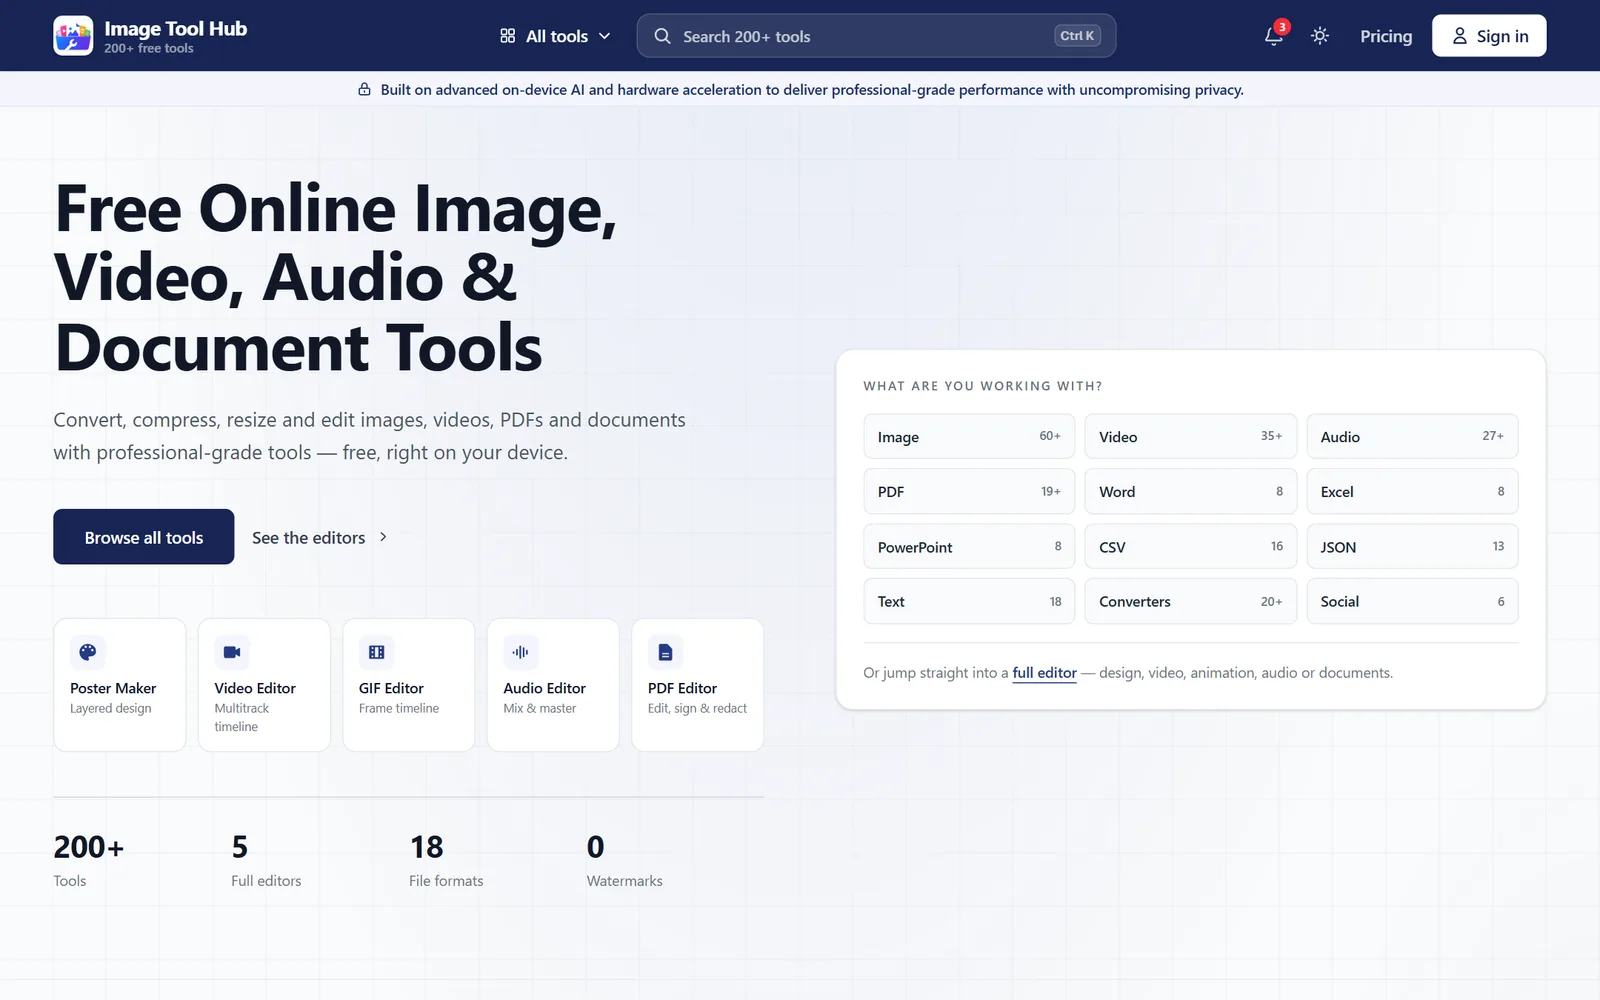The width and height of the screenshot is (1600, 1000).
Task: Click the red notification count badge
Action: point(1282,27)
